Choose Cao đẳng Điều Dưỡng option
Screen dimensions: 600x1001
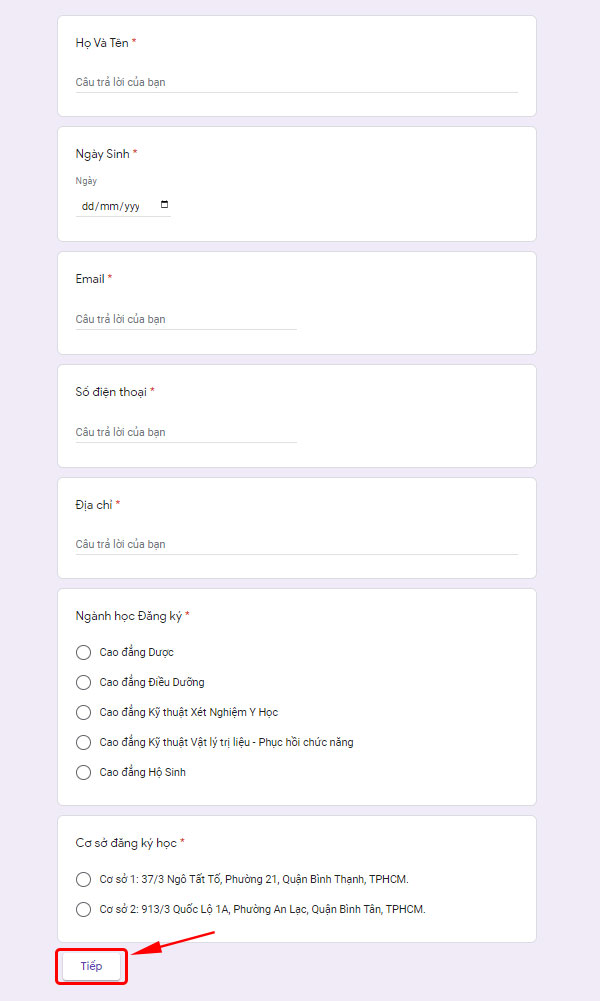pos(83,682)
